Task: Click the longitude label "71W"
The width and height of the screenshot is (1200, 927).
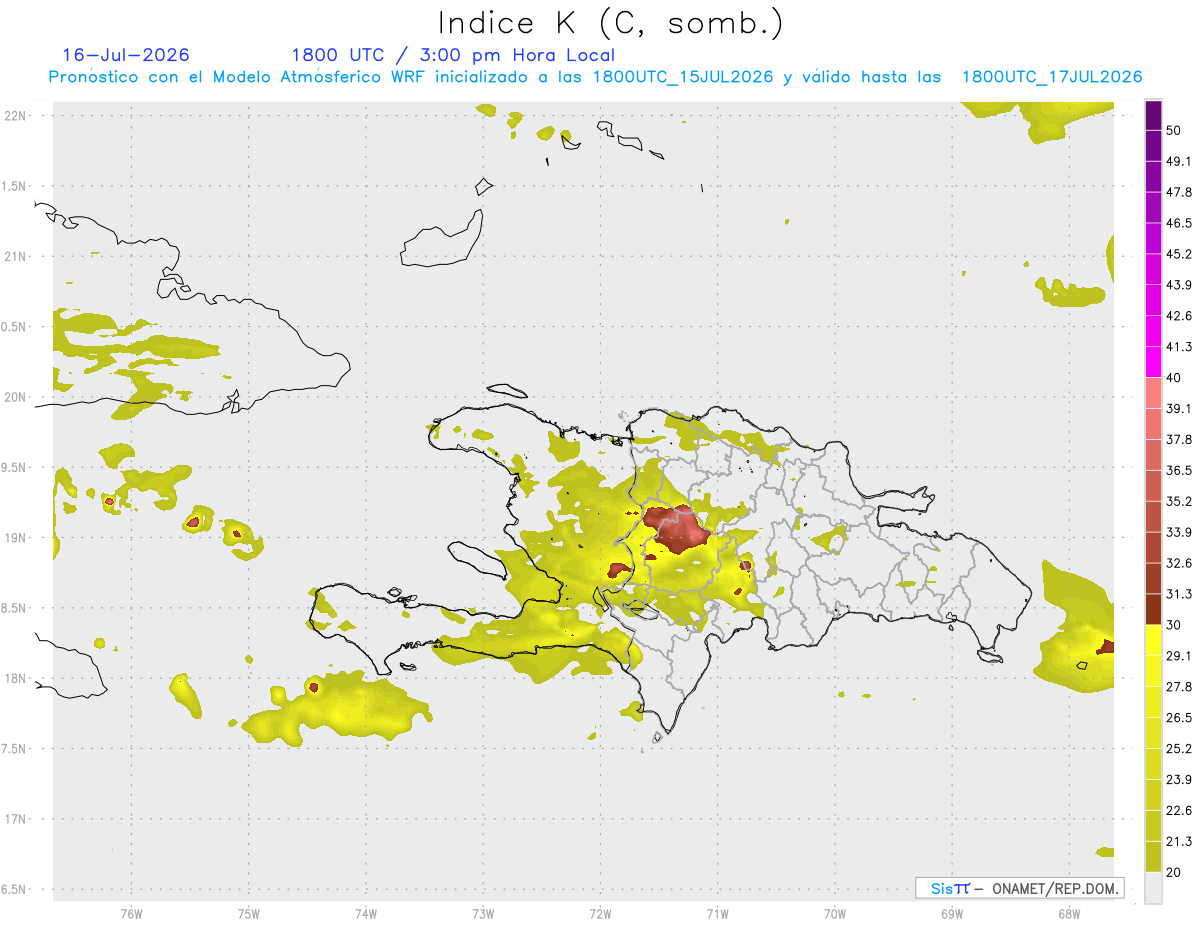Action: click(x=717, y=913)
